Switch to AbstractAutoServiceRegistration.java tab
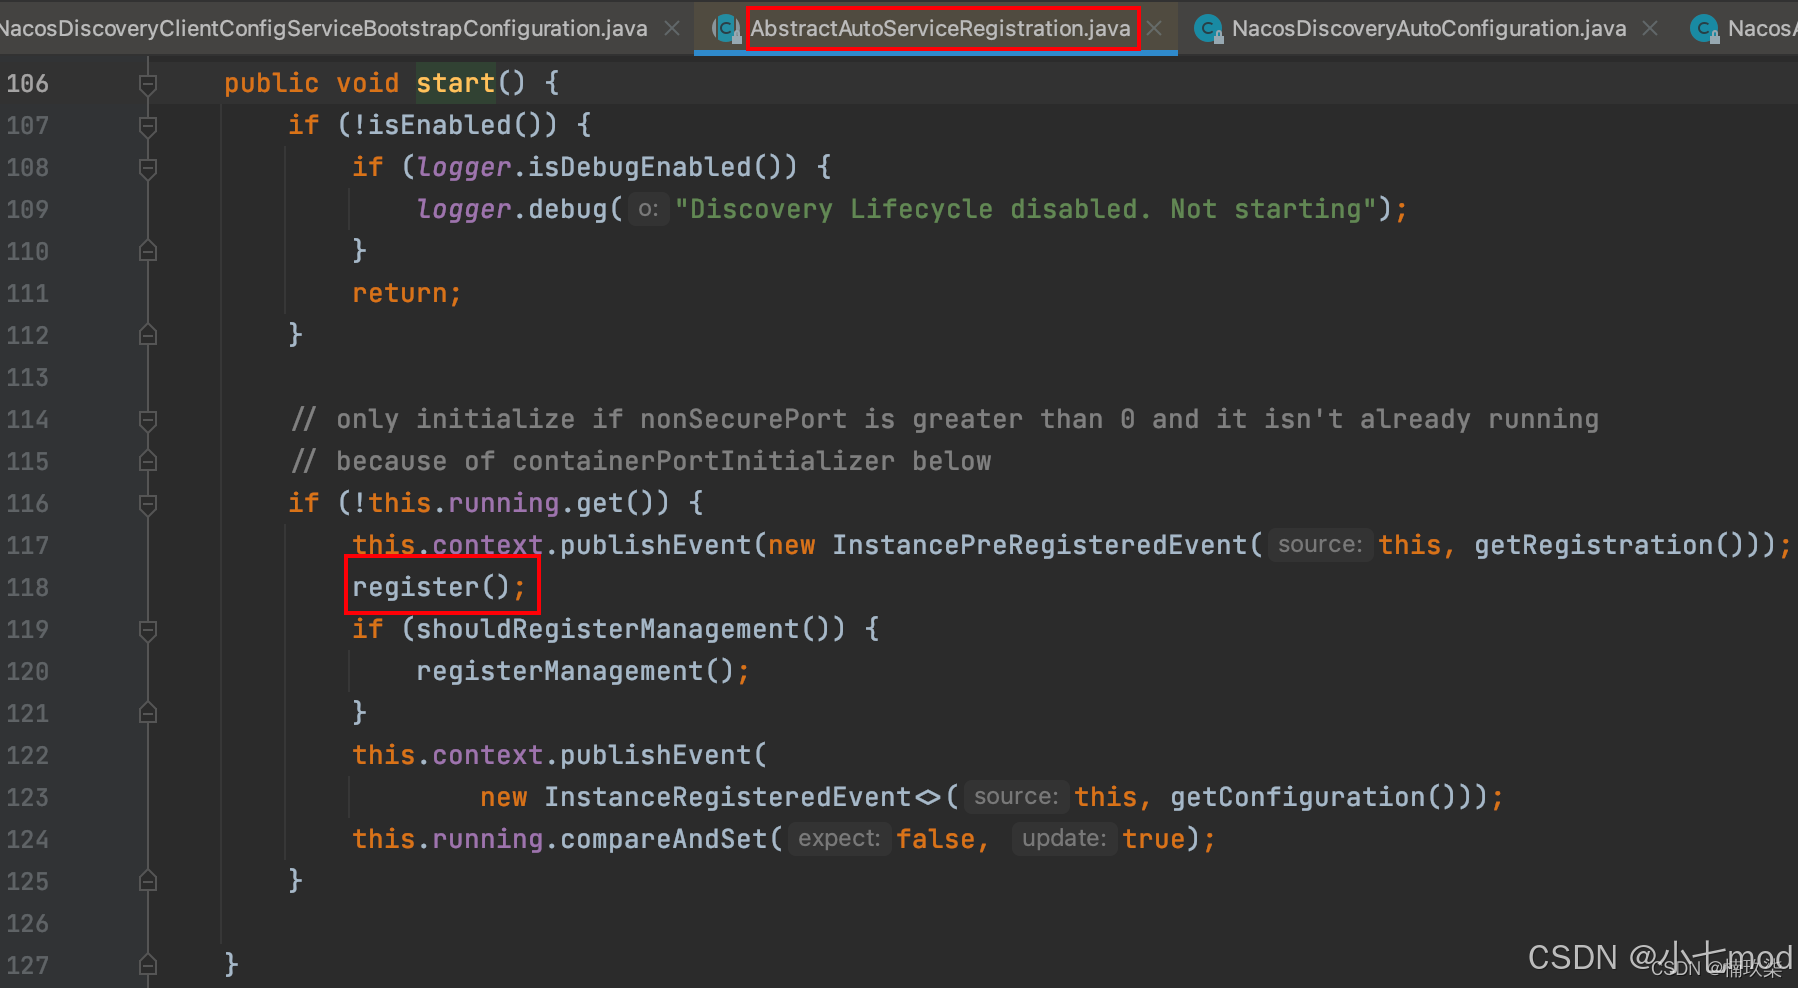This screenshot has width=1798, height=988. (940, 28)
